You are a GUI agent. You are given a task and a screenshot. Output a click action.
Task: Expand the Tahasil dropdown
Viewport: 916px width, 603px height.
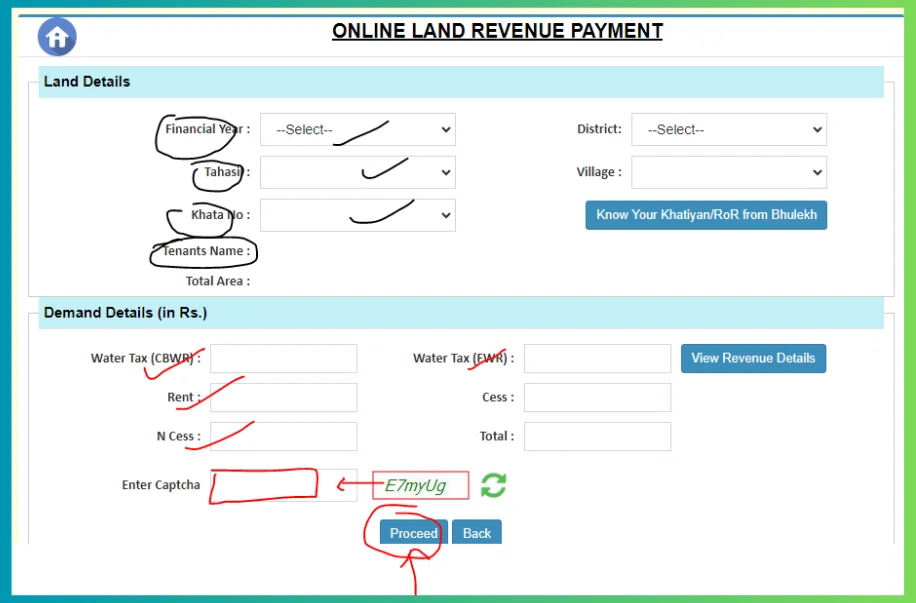[358, 172]
